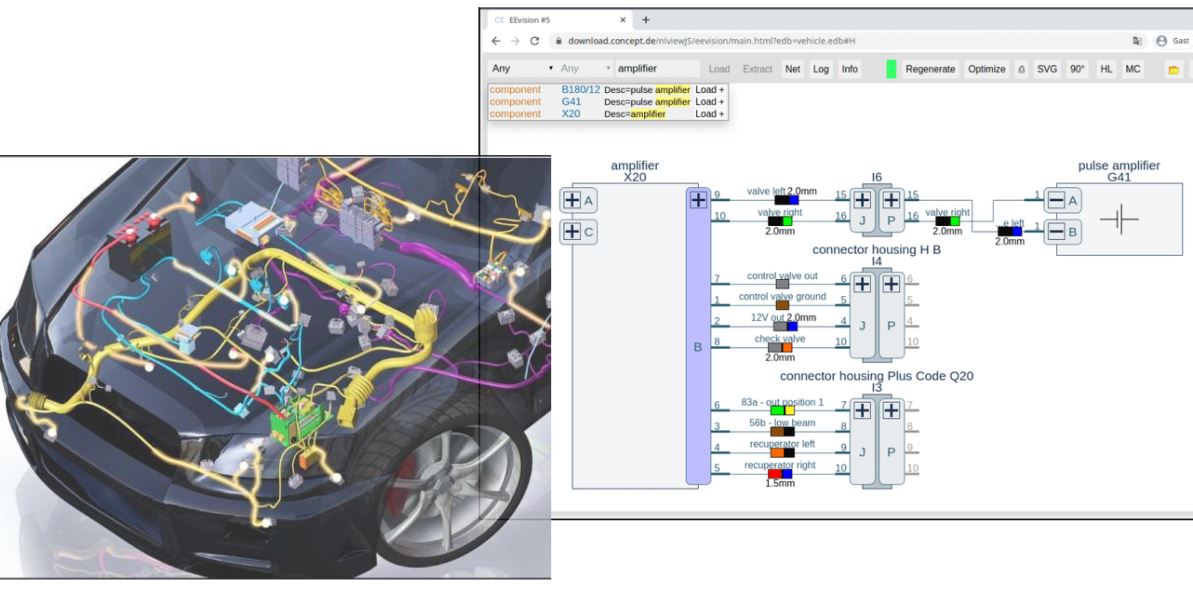Select B180/12 in search results
1193x606 pixels.
(x=581, y=90)
